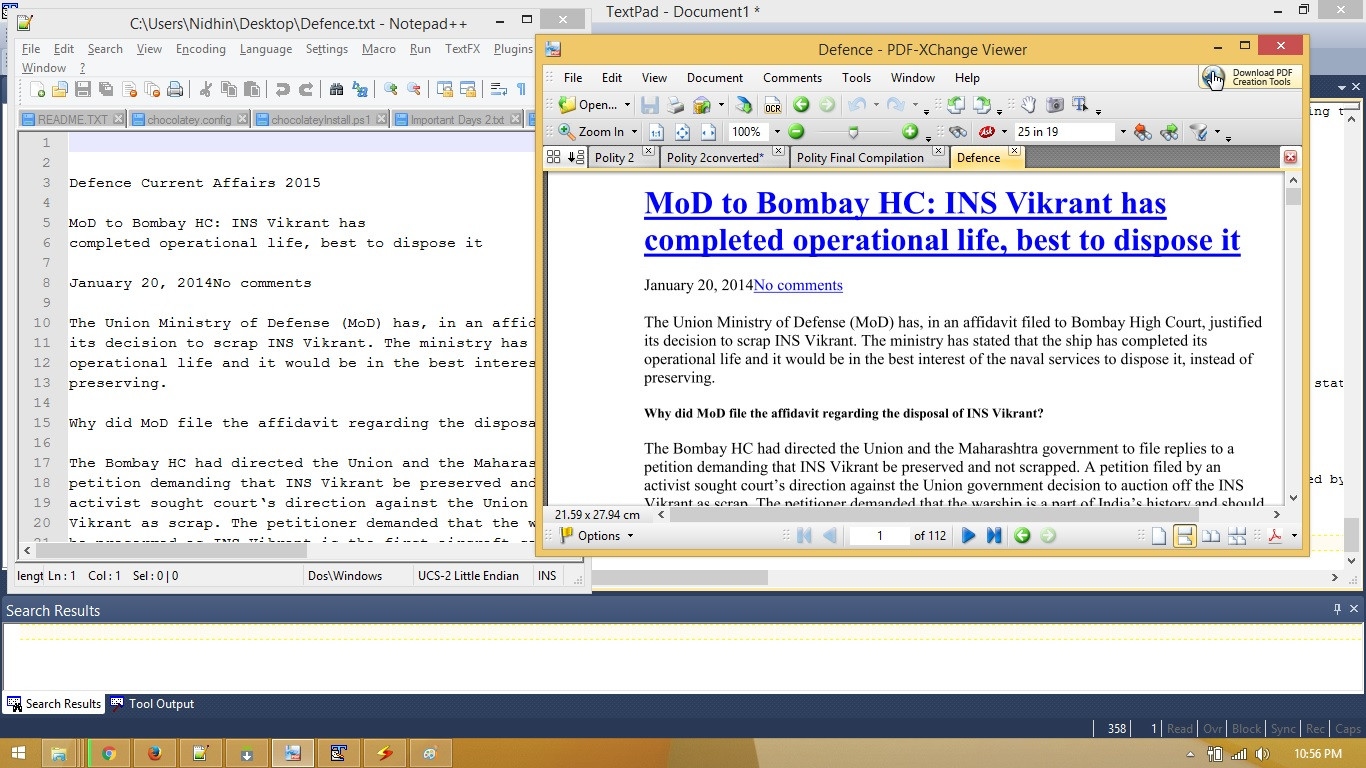Click the Notepad++ print icon
Viewport: 1366px width, 768px height.
175,89
